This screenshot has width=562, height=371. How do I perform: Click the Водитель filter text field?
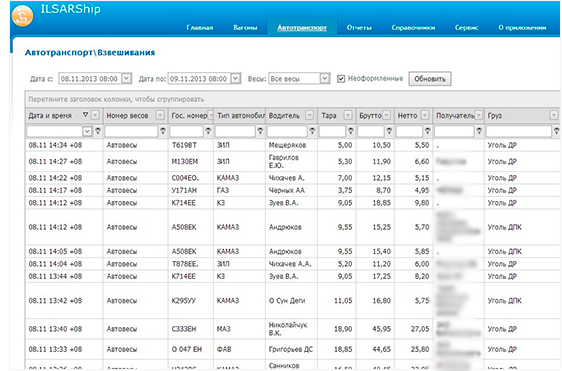pos(287,131)
